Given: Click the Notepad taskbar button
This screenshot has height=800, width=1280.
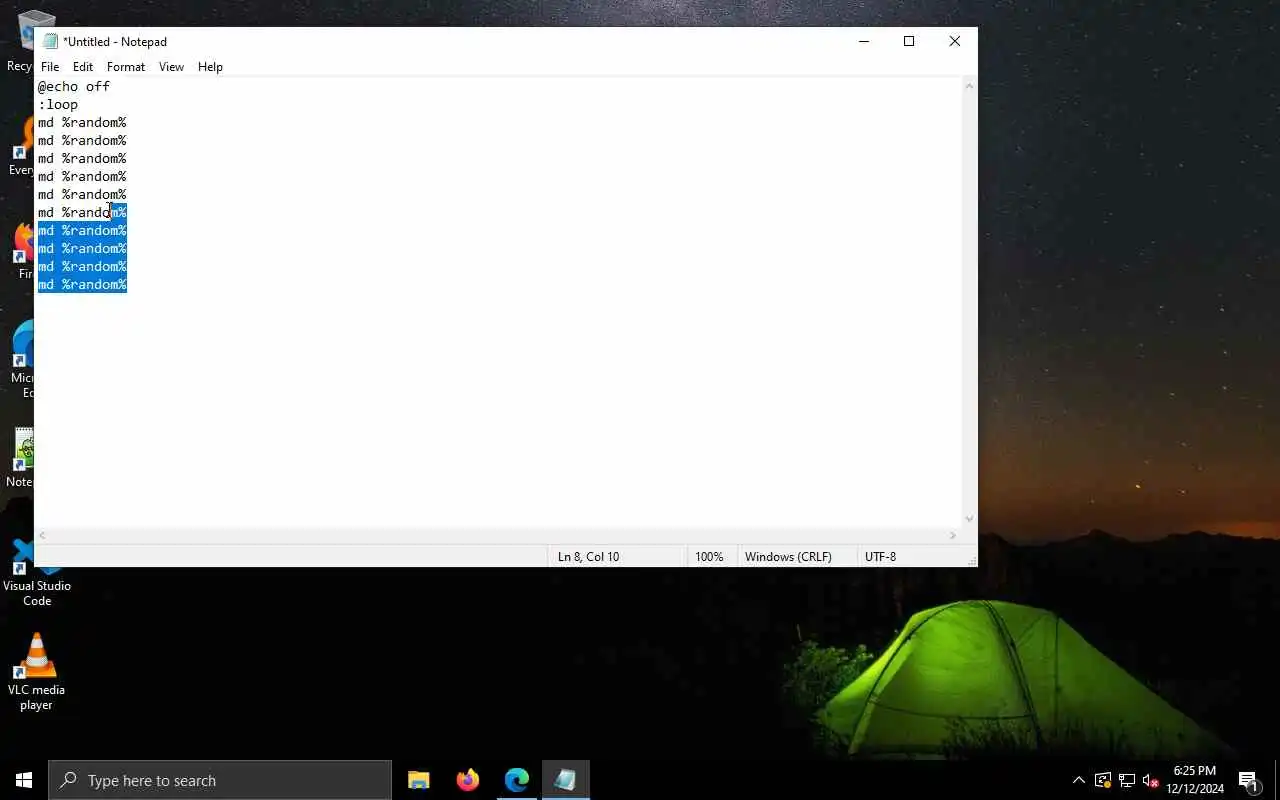Looking at the screenshot, I should tap(565, 780).
